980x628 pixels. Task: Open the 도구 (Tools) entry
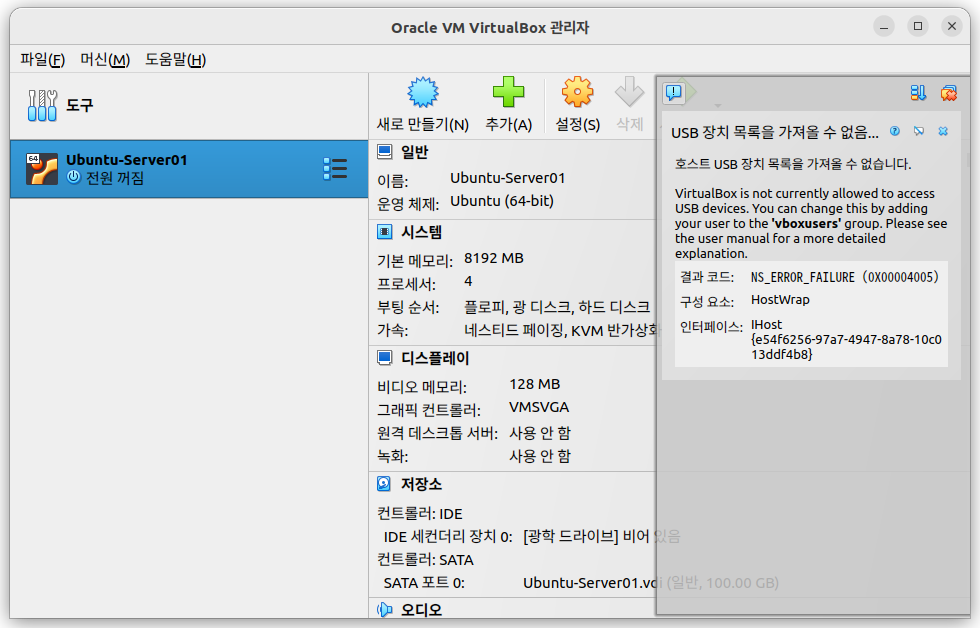tap(189, 106)
